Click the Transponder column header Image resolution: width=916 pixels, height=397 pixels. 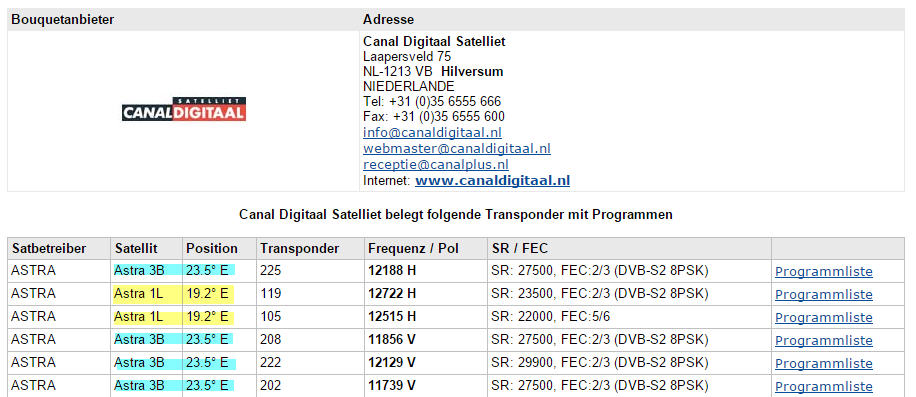coord(310,249)
